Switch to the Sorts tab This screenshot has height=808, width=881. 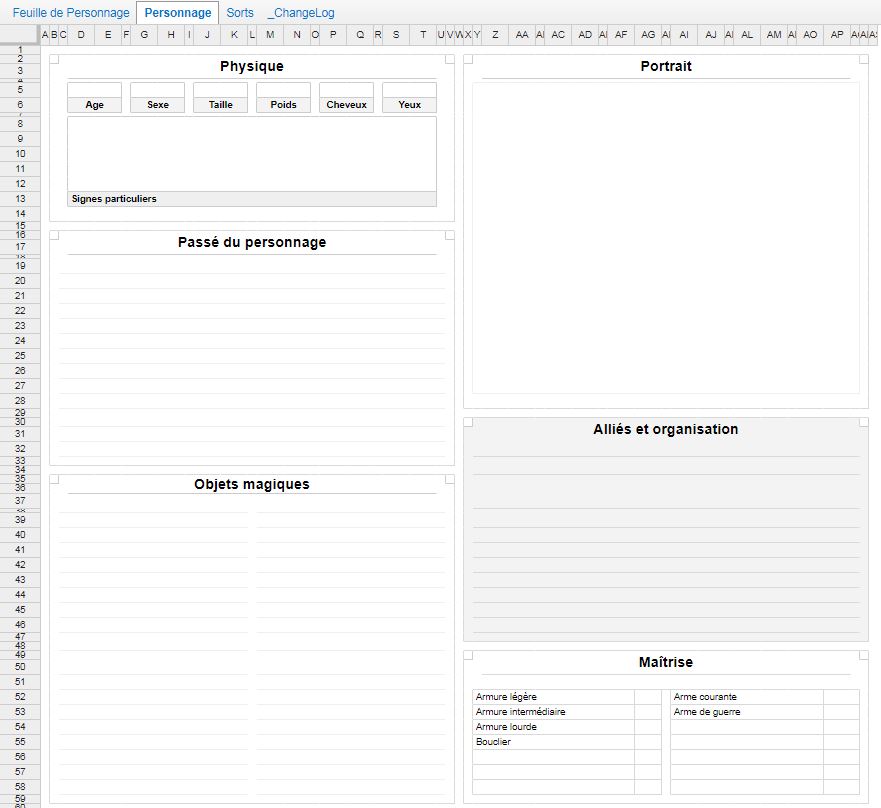pyautogui.click(x=240, y=13)
